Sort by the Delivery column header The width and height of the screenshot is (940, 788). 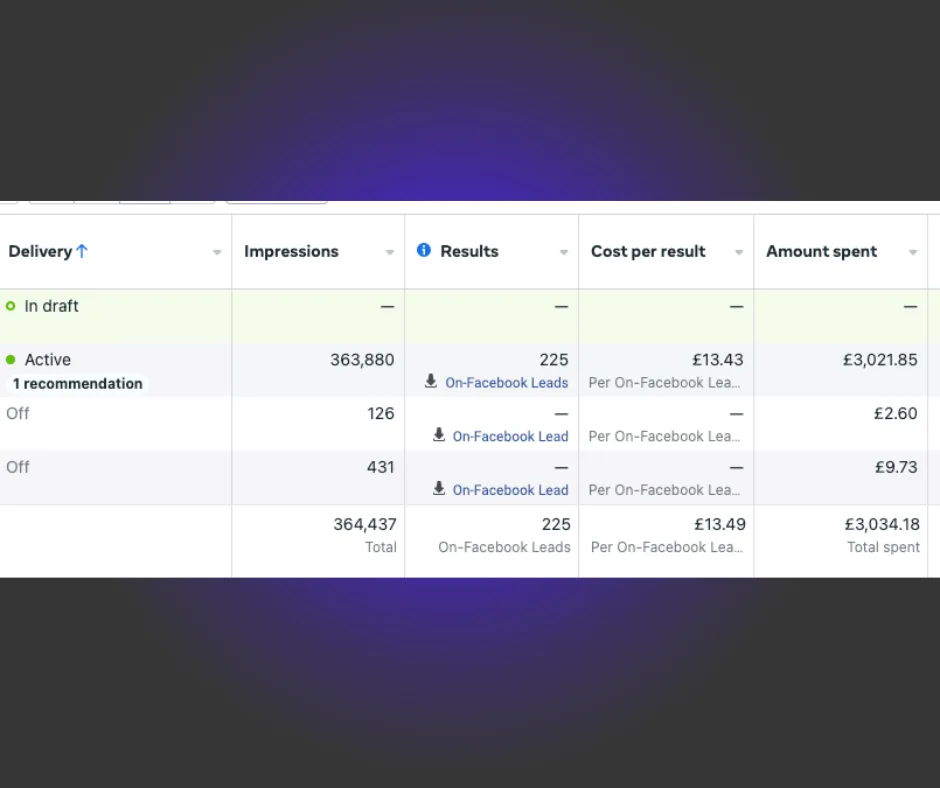tap(40, 251)
